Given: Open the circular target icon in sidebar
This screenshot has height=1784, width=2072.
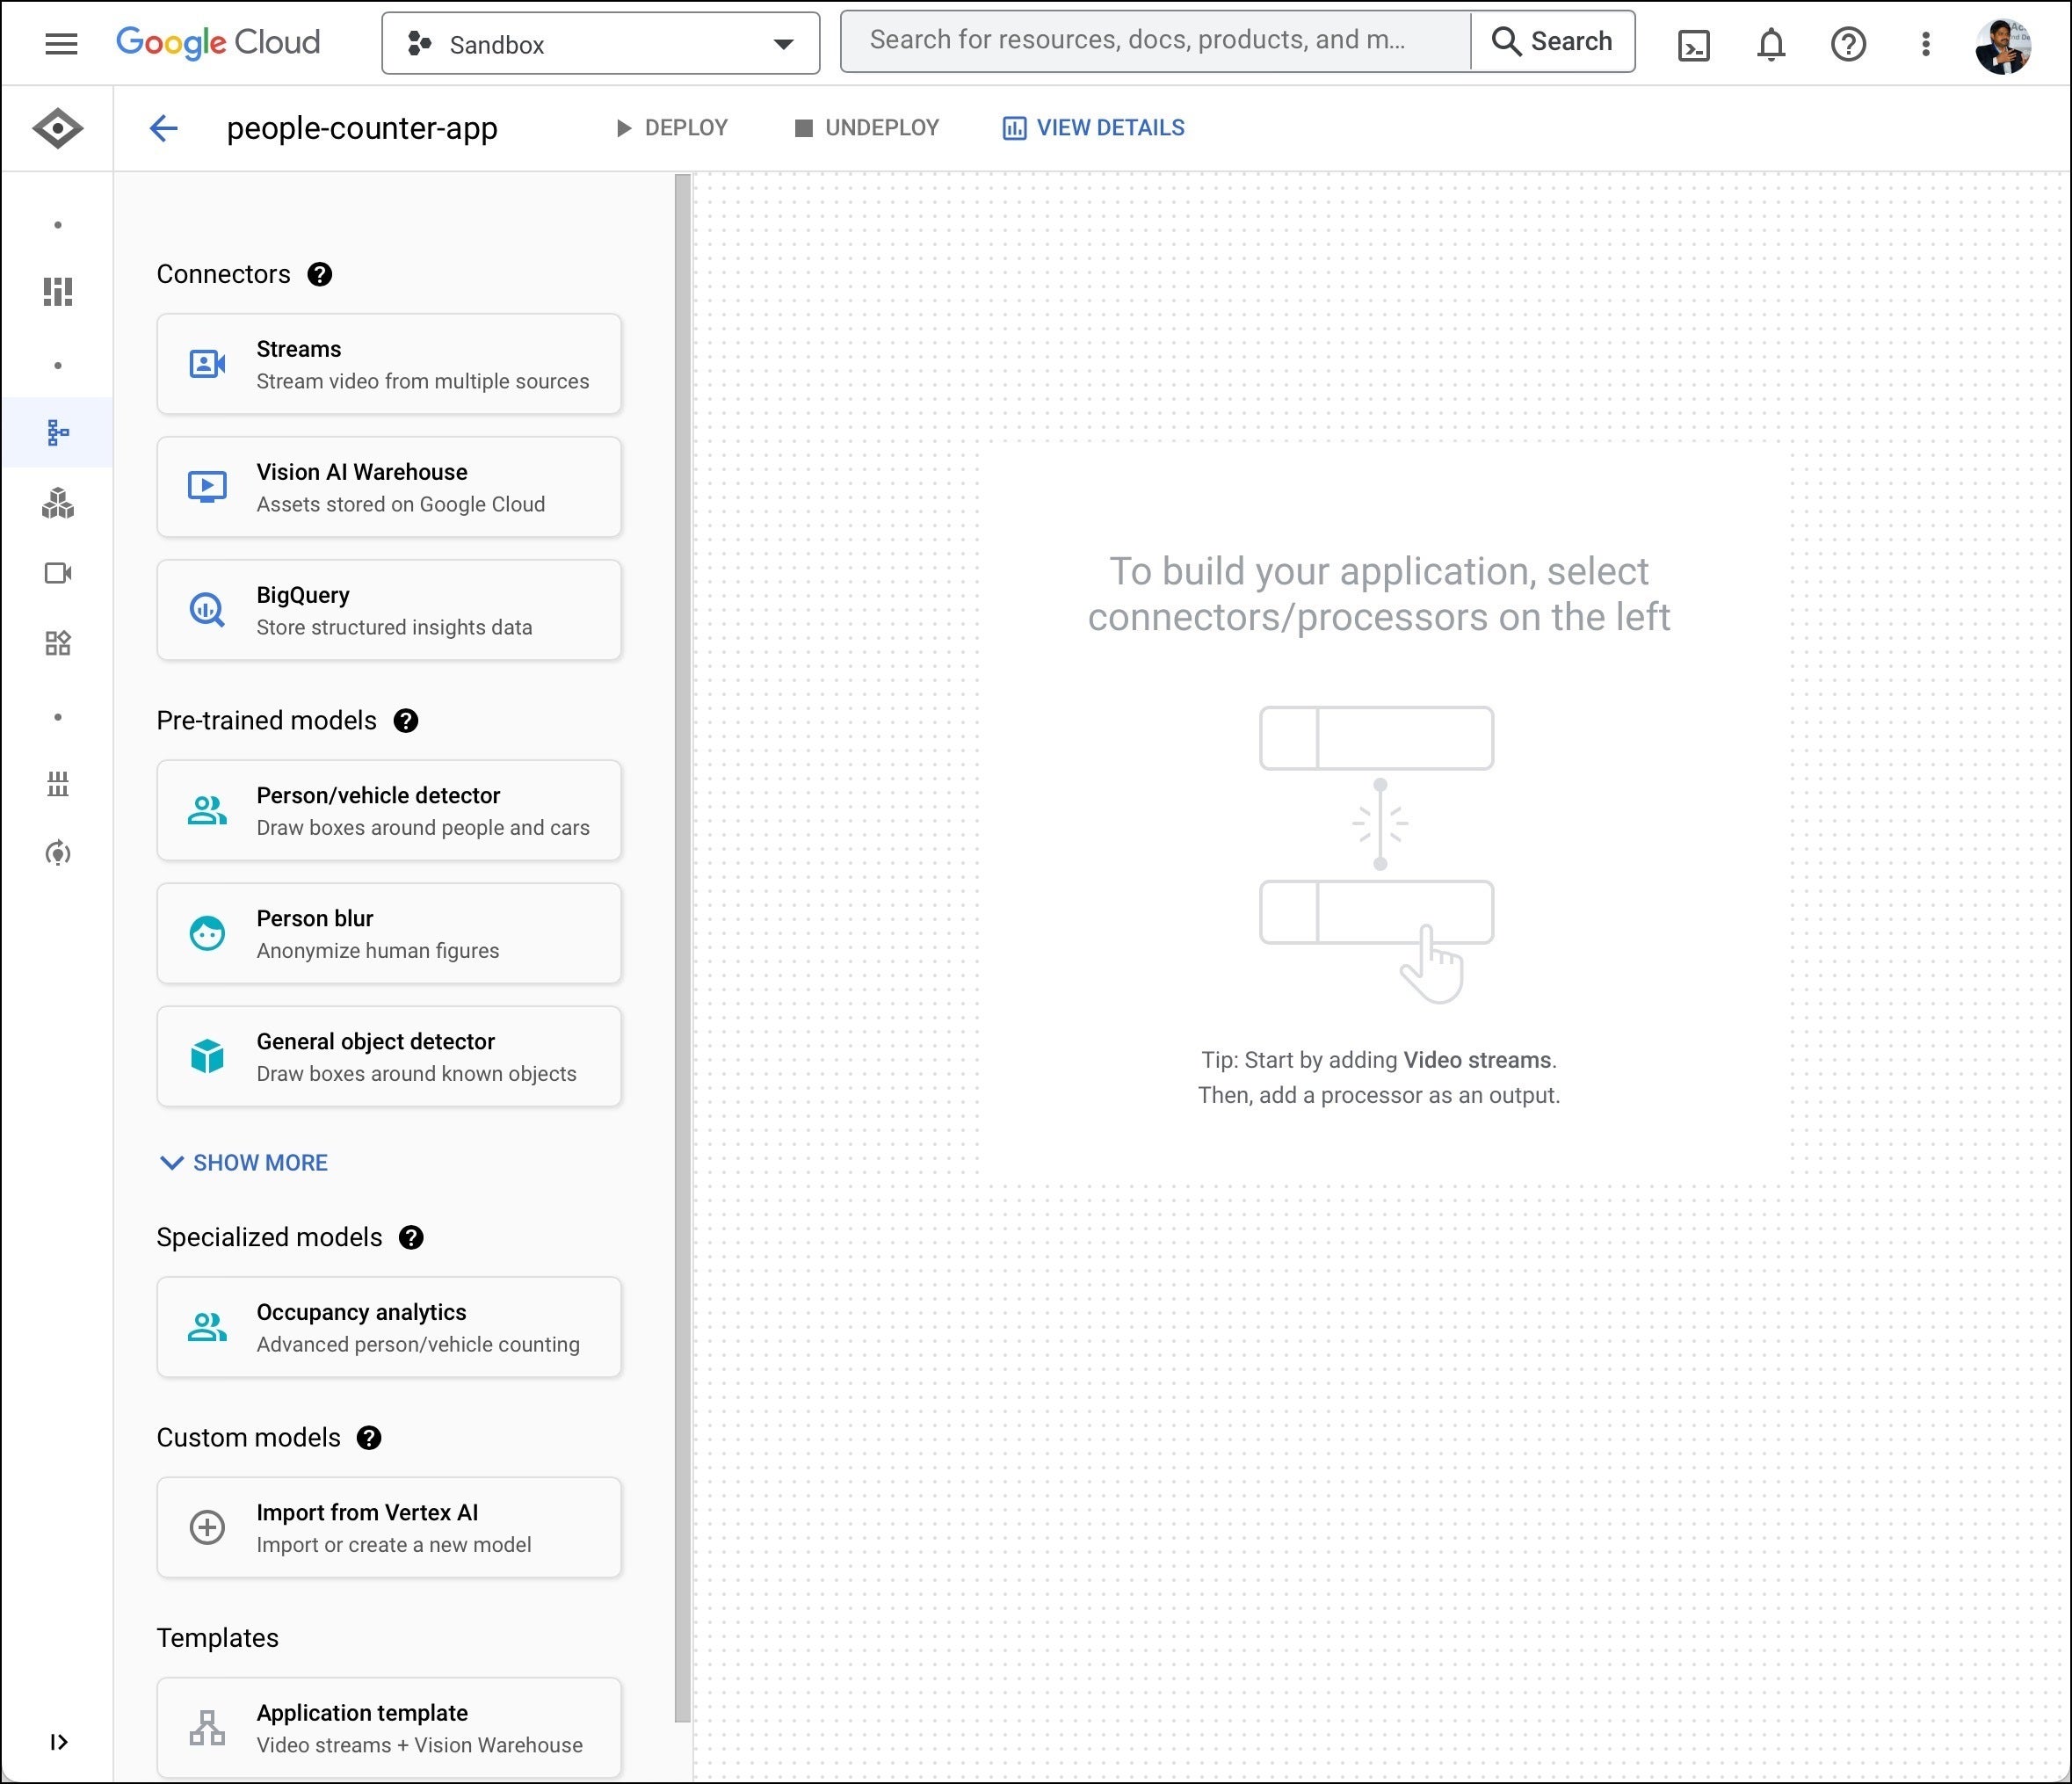Looking at the screenshot, I should coord(58,853).
